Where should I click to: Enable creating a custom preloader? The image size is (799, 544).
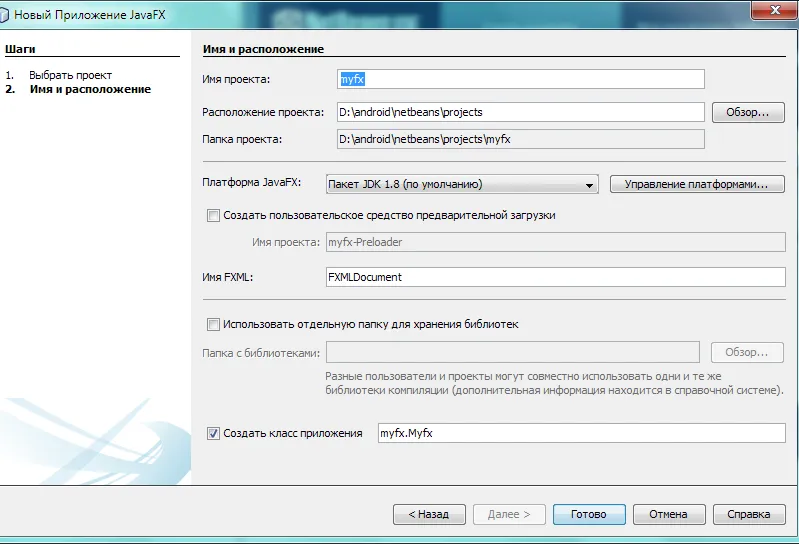point(213,215)
